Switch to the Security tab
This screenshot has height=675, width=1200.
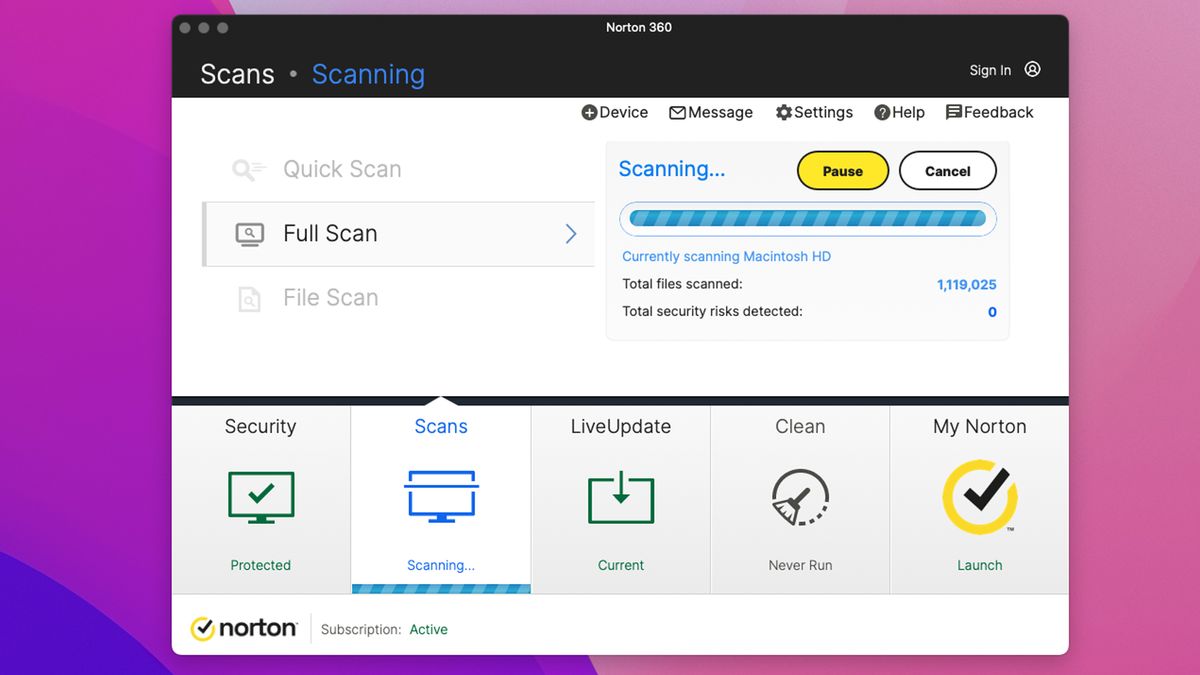(260, 426)
